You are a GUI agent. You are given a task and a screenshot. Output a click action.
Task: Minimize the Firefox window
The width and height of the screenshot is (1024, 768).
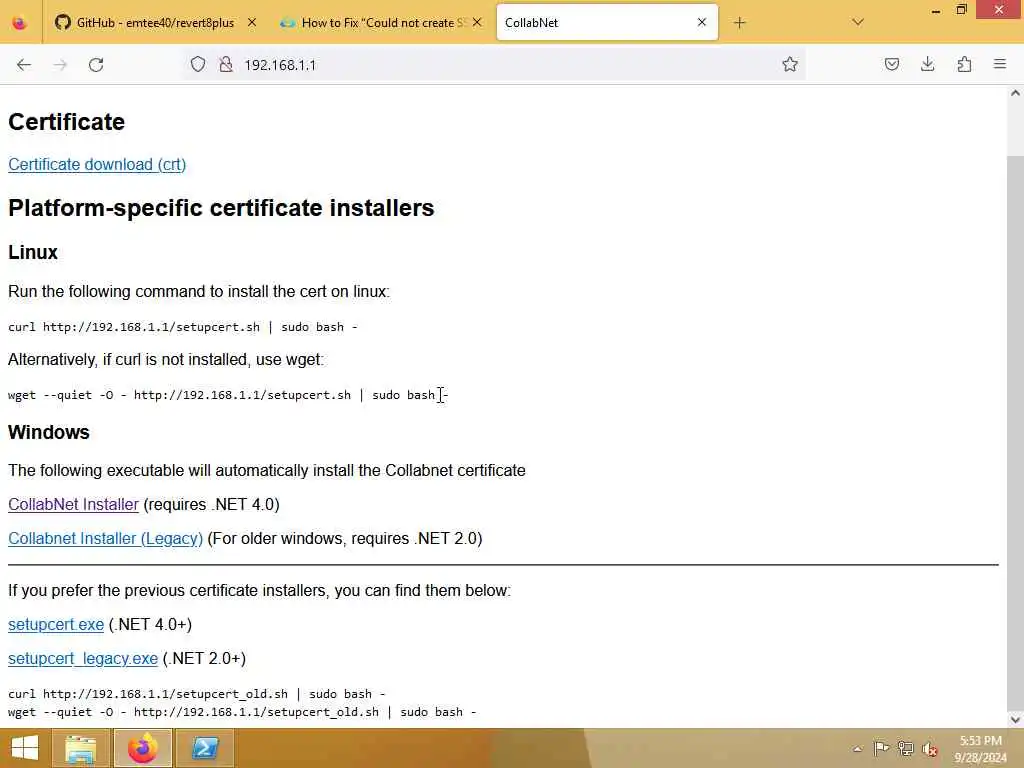point(936,10)
